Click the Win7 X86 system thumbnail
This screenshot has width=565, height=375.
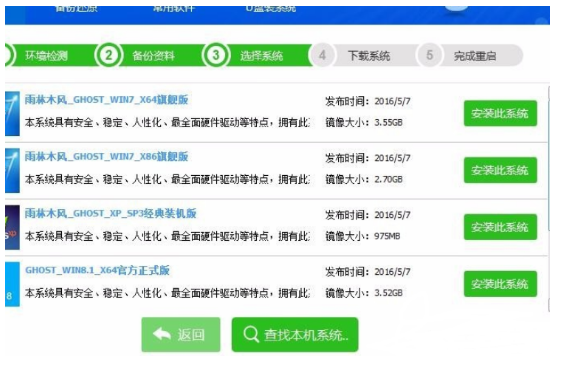point(12,170)
